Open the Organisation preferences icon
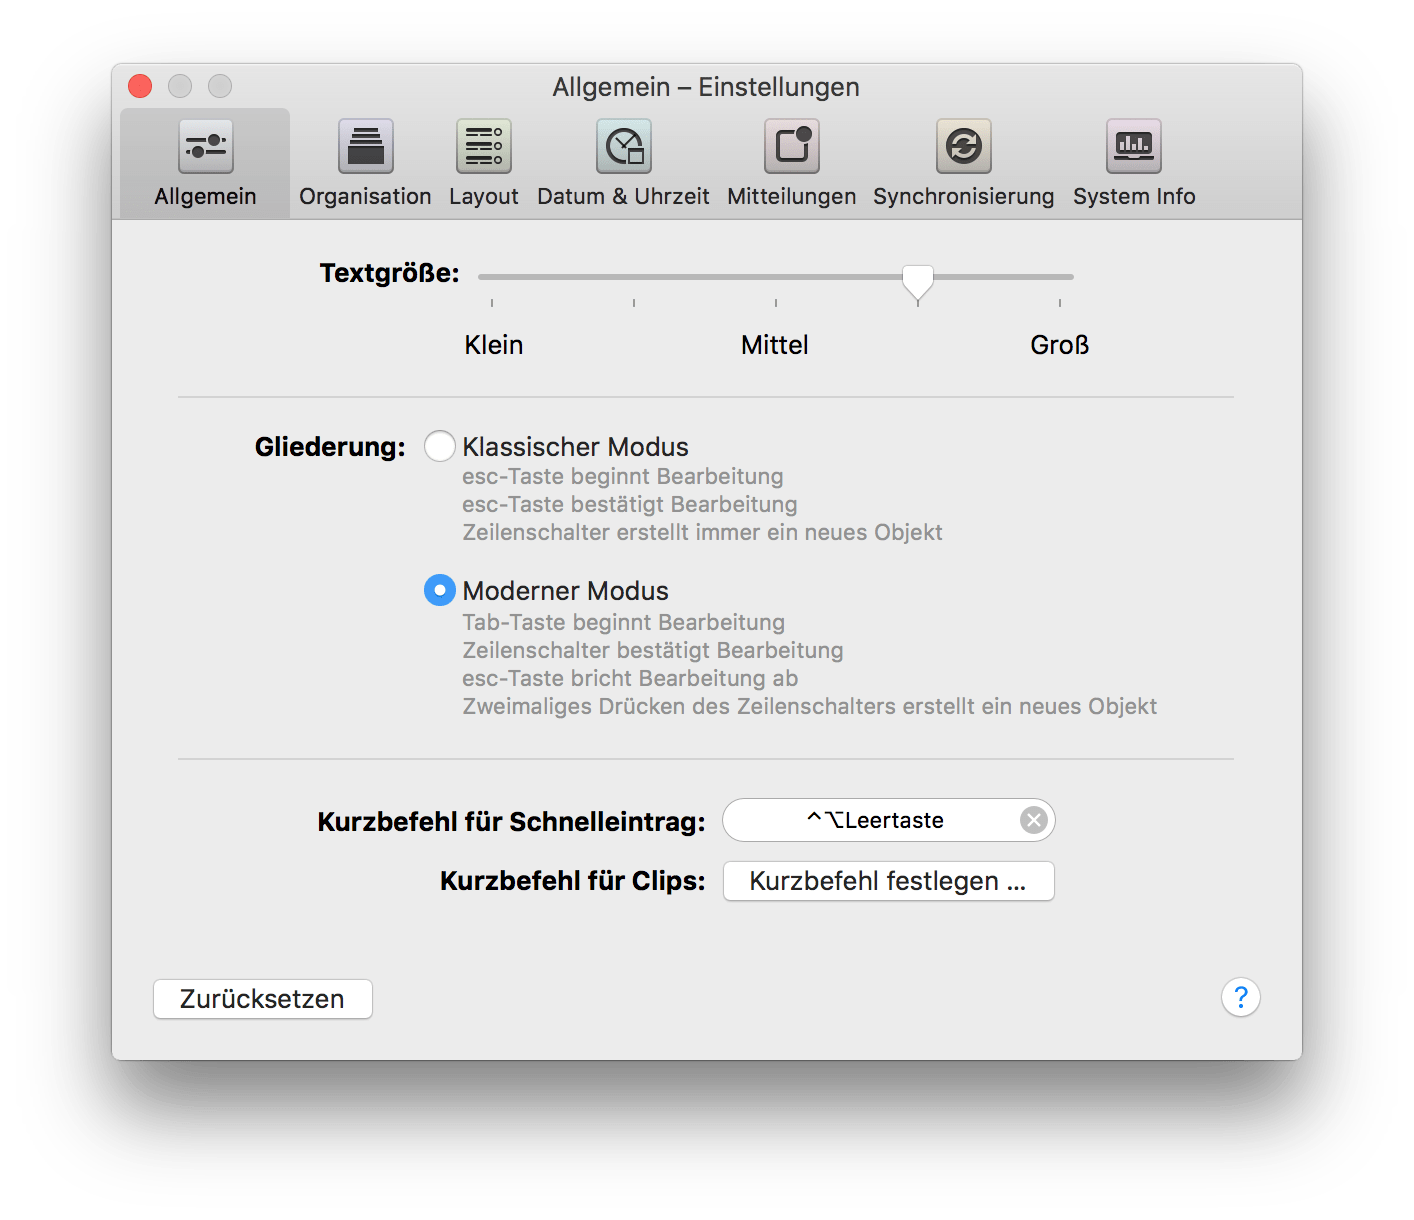The height and width of the screenshot is (1220, 1414). [x=365, y=147]
